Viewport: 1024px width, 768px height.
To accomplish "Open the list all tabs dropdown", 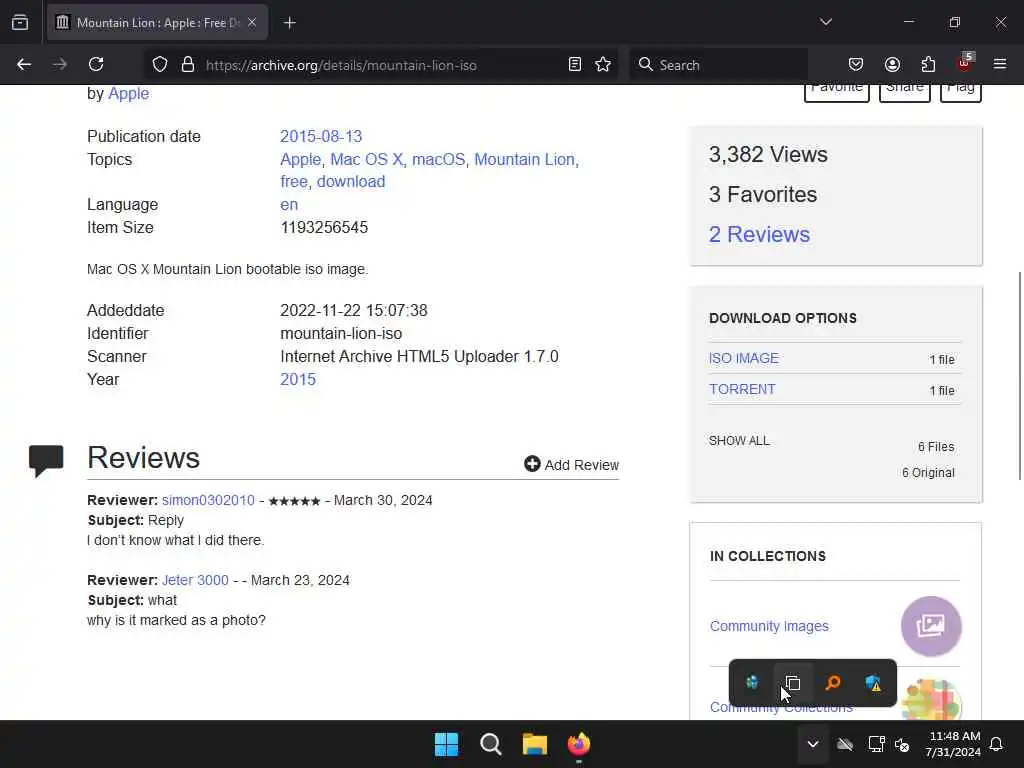I will [x=825, y=22].
